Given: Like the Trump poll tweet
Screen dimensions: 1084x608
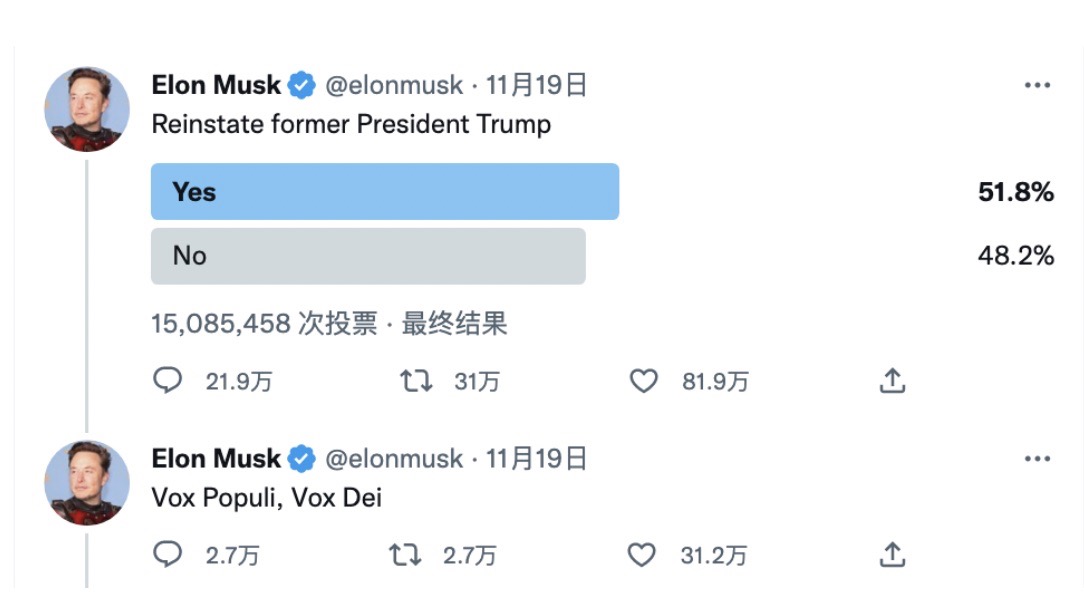Looking at the screenshot, I should click(x=644, y=381).
